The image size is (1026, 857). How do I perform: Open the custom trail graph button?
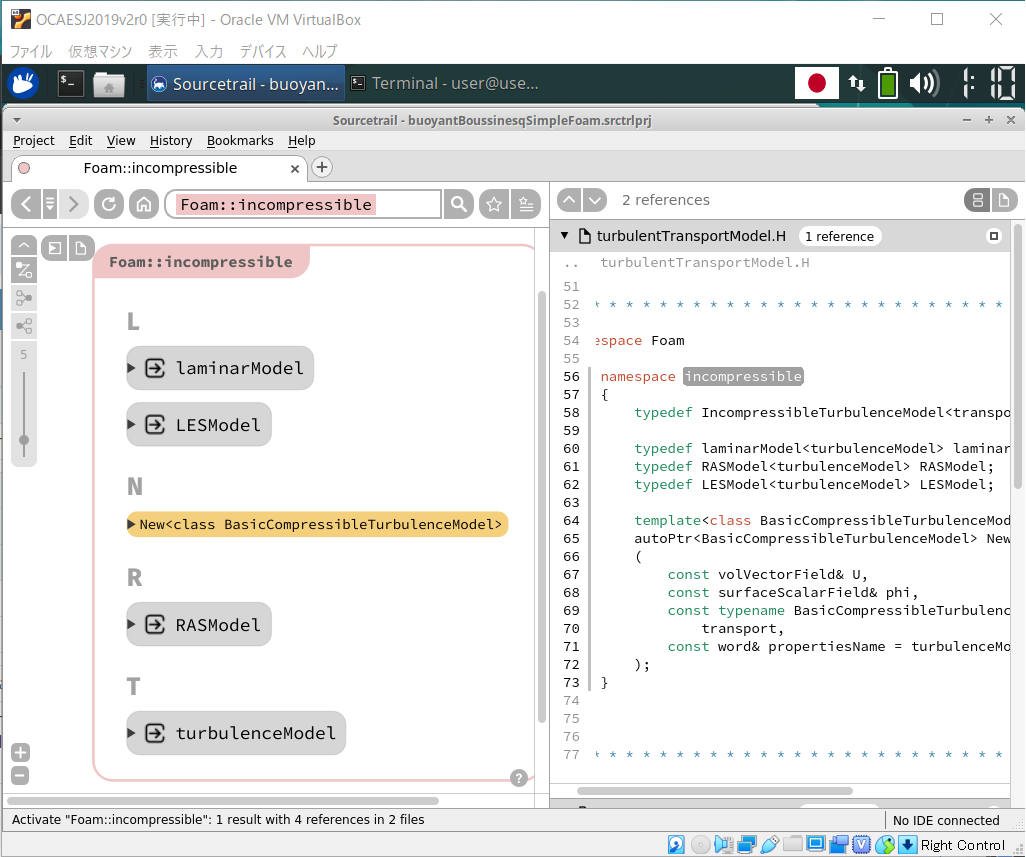coord(23,270)
